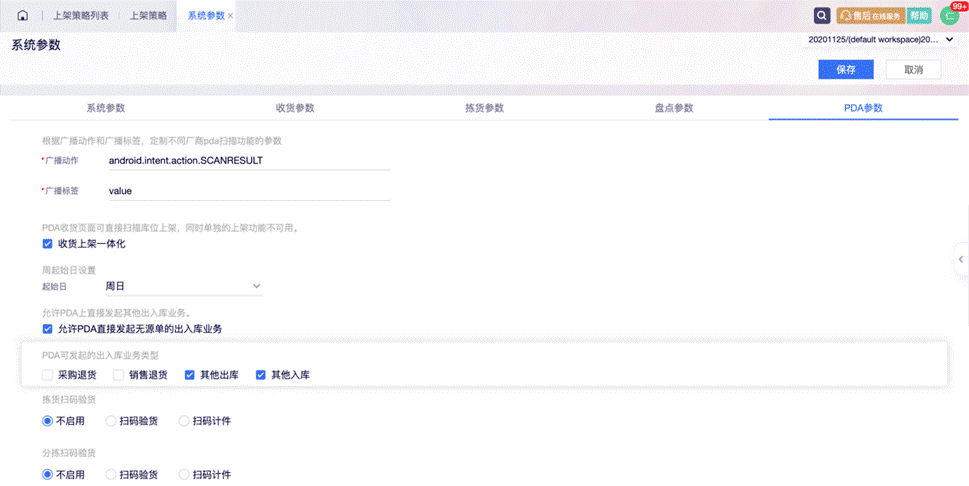Open the 系统参数 settings section tab

[106, 108]
